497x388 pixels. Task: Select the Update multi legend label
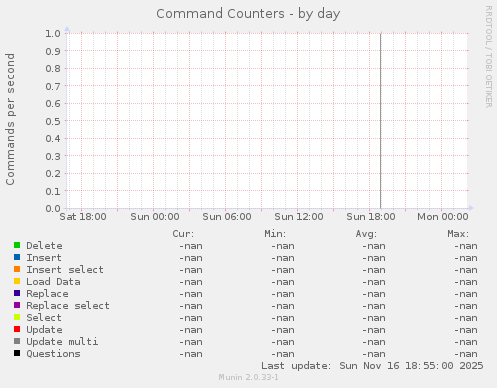[x=62, y=342]
